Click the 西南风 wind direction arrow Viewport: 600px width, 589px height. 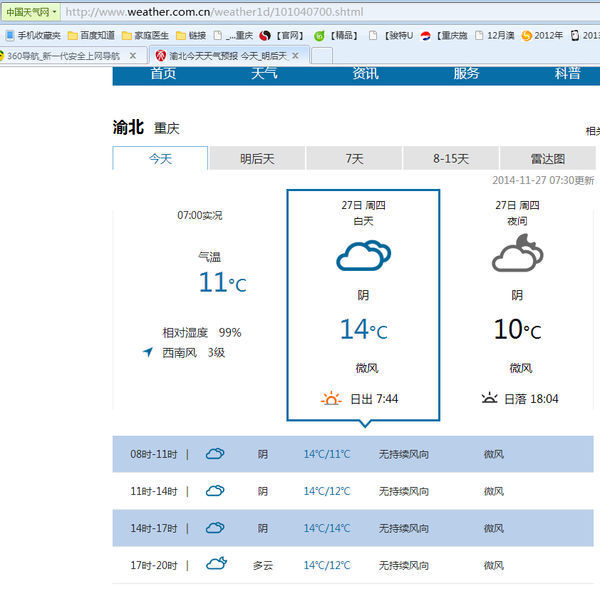(148, 352)
